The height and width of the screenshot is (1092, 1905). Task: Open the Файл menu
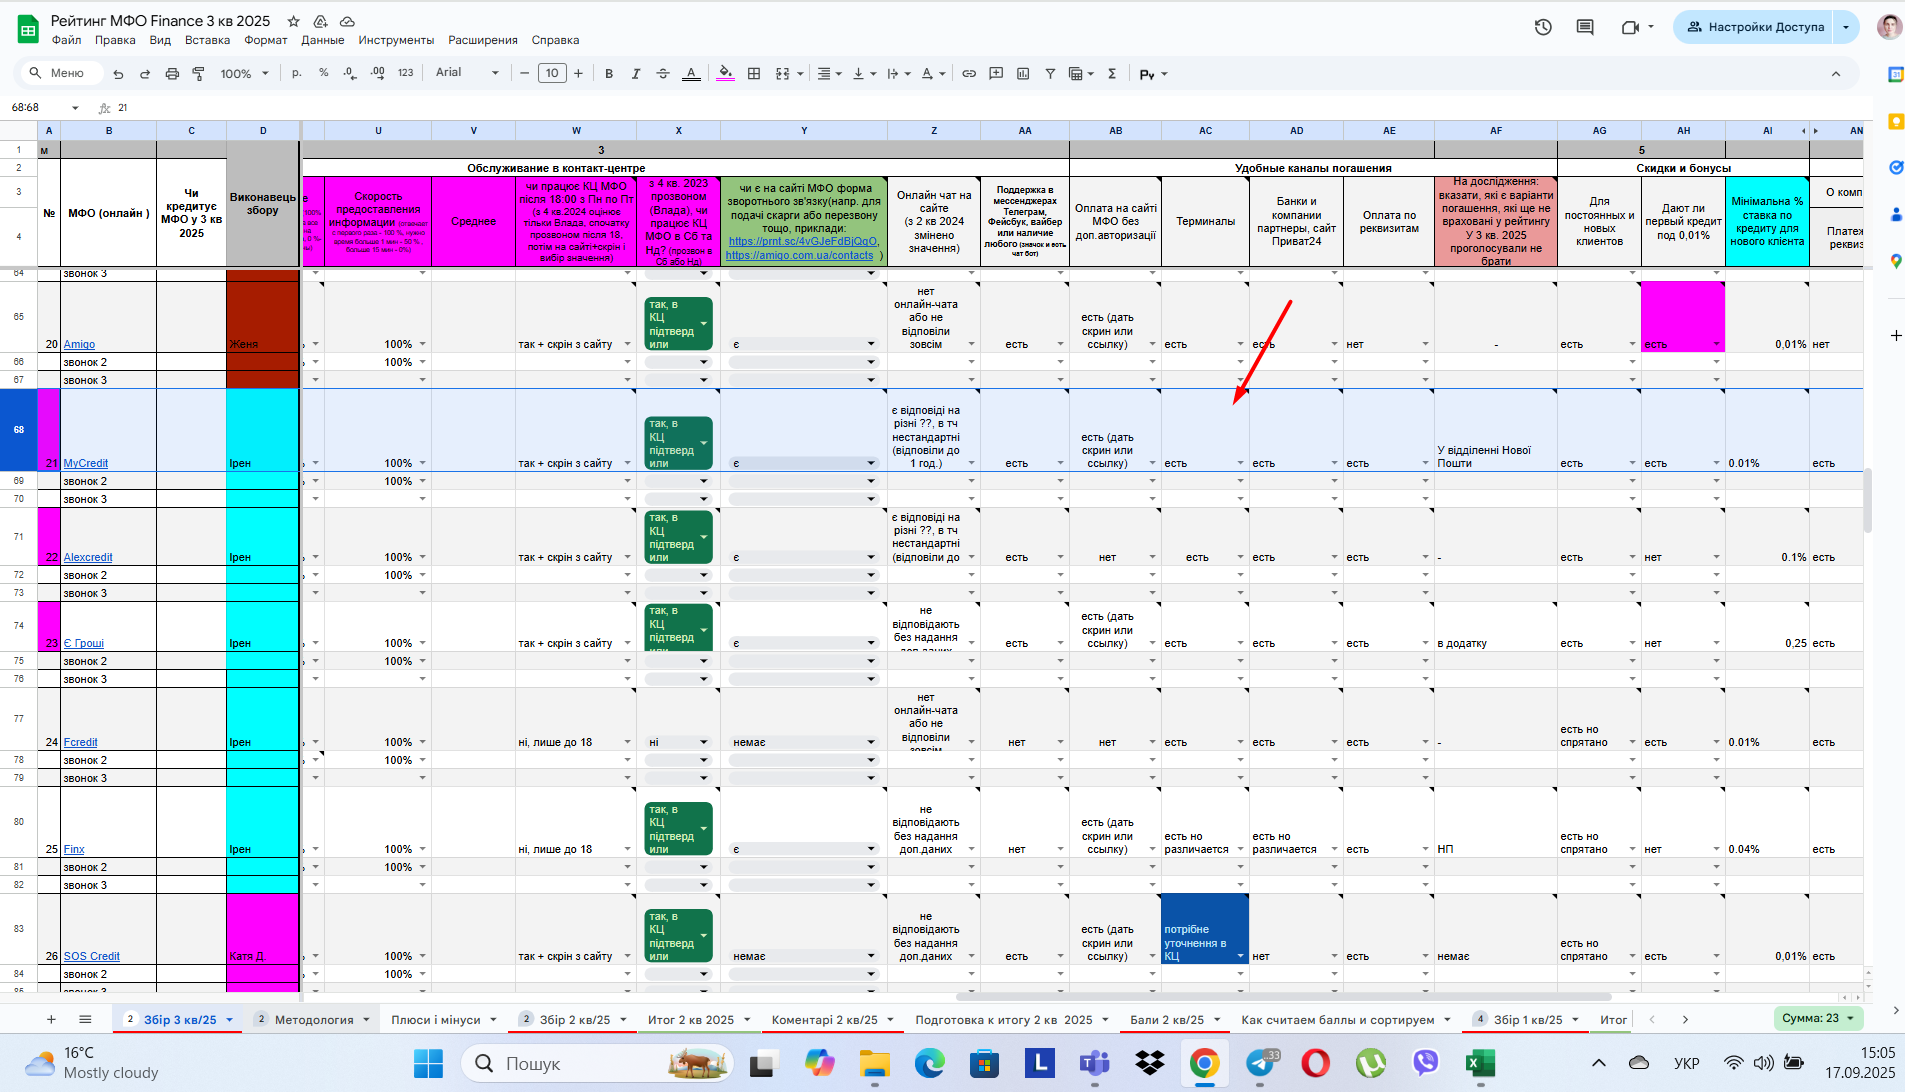(x=67, y=40)
